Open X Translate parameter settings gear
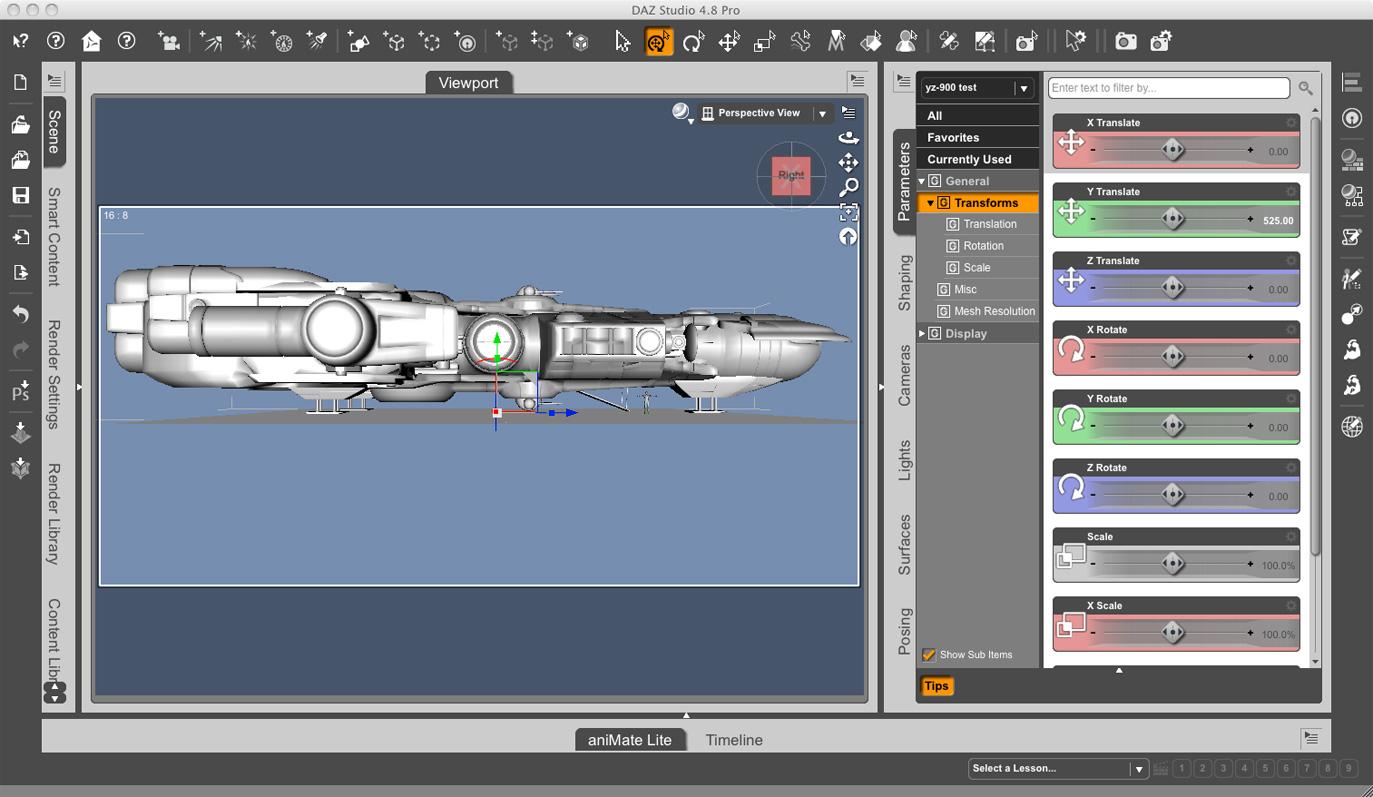This screenshot has width=1373, height=797. [1291, 123]
